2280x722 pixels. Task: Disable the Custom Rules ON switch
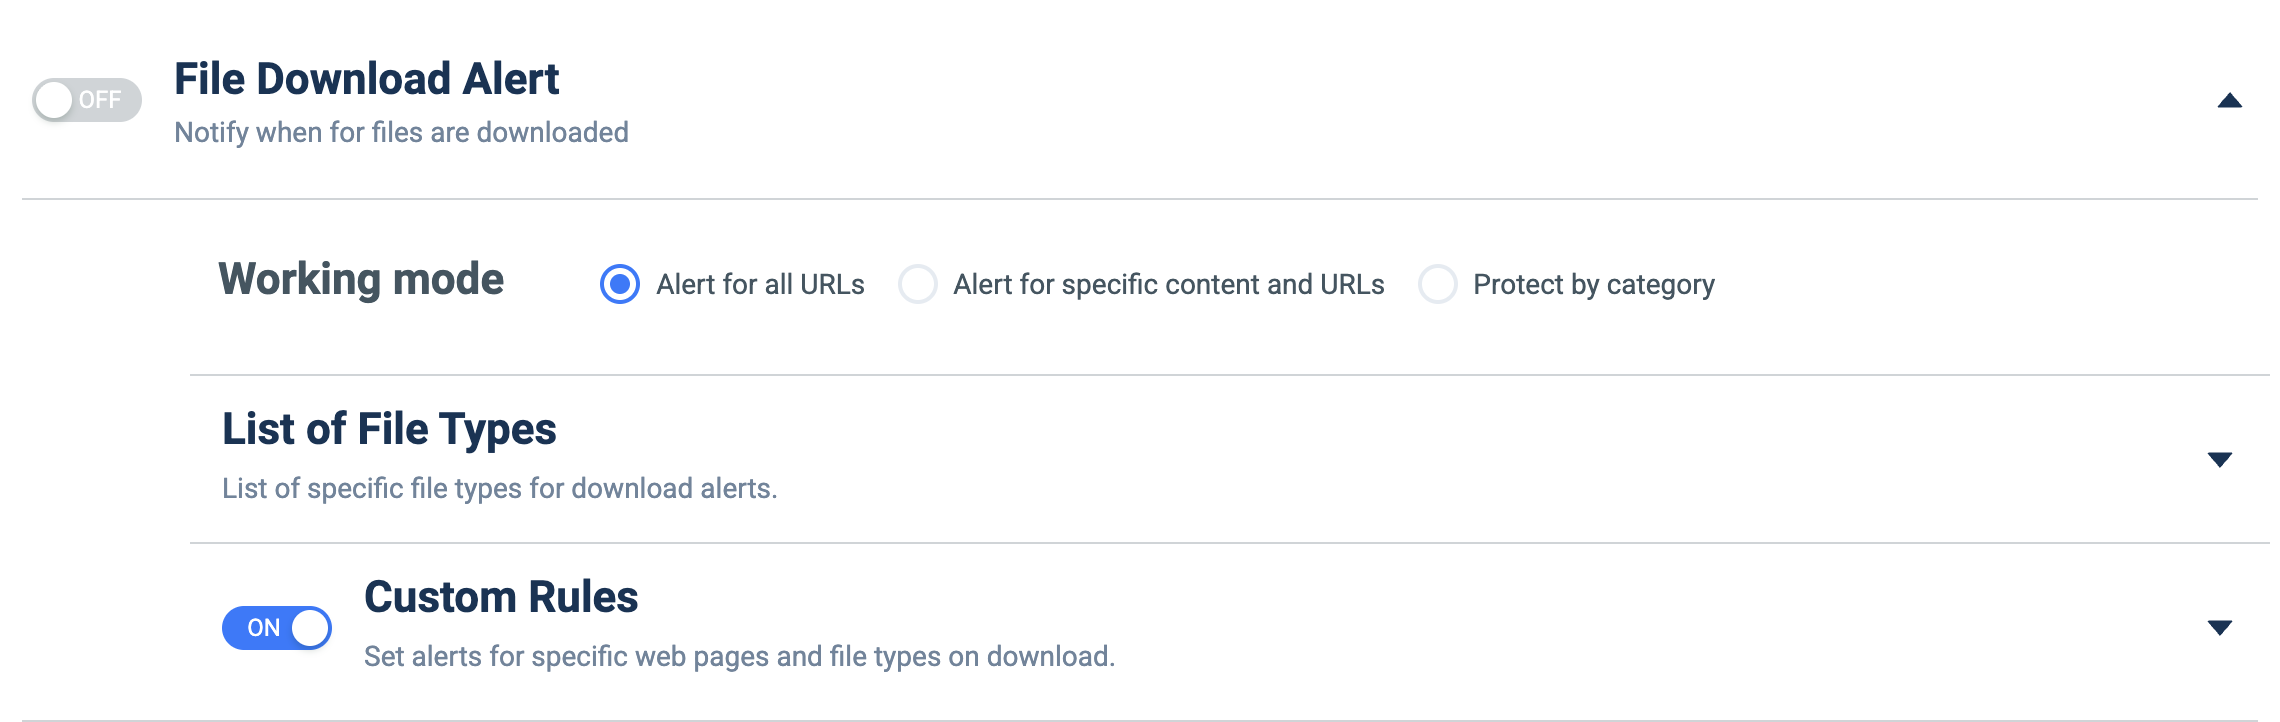click(x=277, y=628)
